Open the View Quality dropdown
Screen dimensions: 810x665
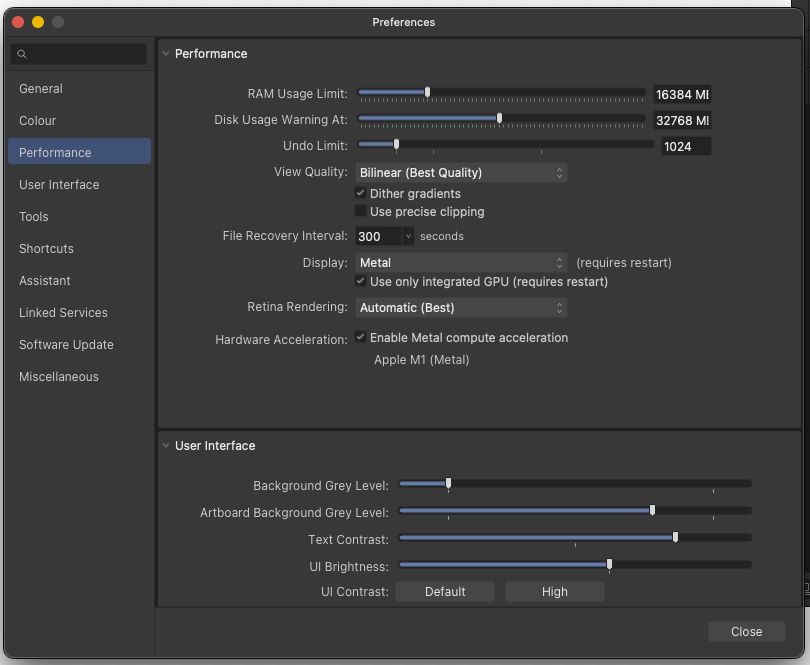click(461, 172)
